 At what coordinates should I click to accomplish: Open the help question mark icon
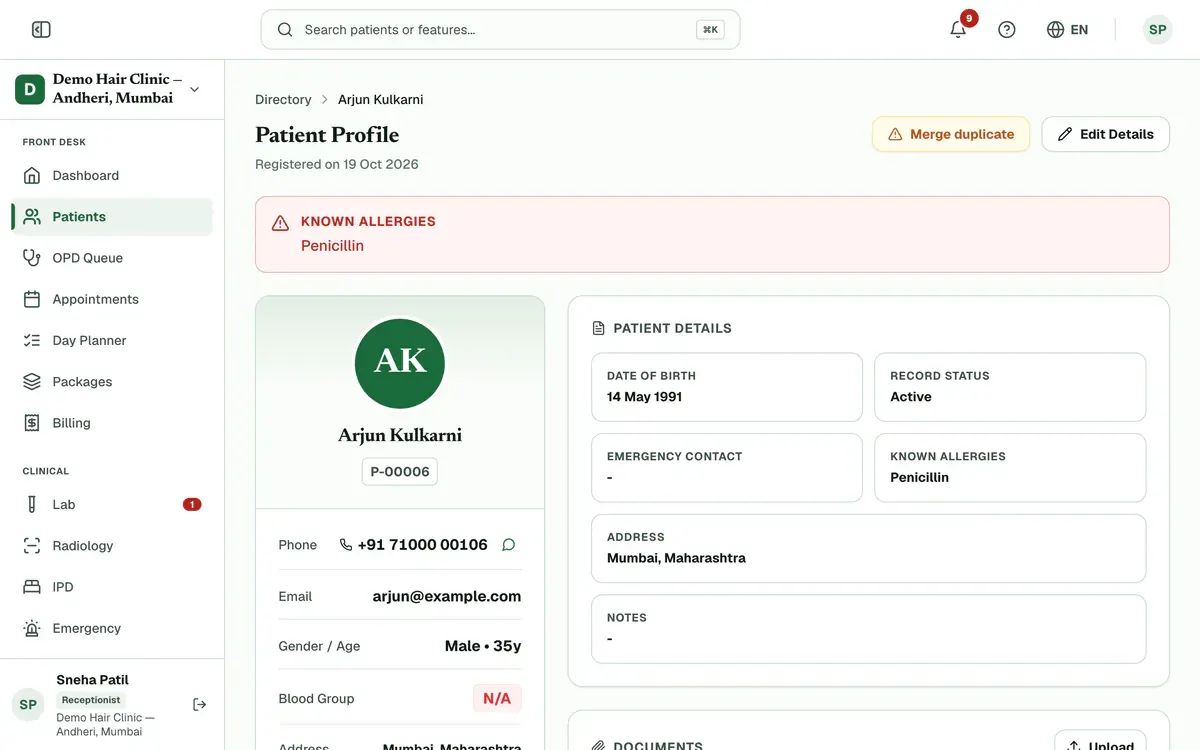(1007, 30)
